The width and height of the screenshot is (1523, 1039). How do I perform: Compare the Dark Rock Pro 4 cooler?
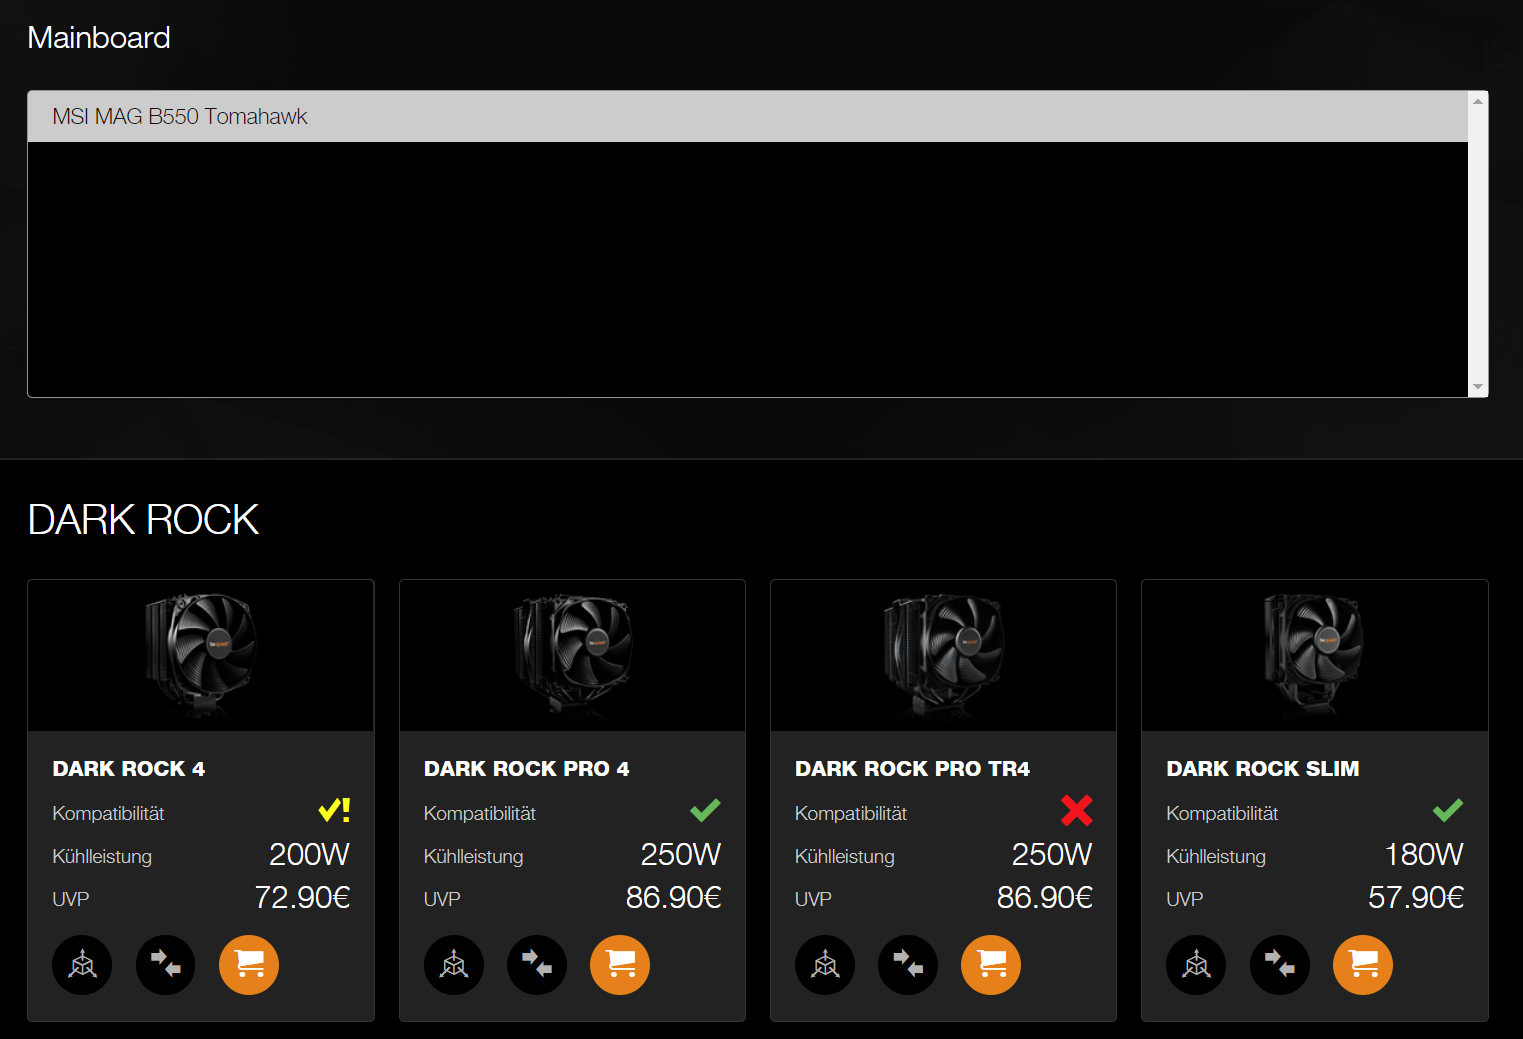pos(537,965)
